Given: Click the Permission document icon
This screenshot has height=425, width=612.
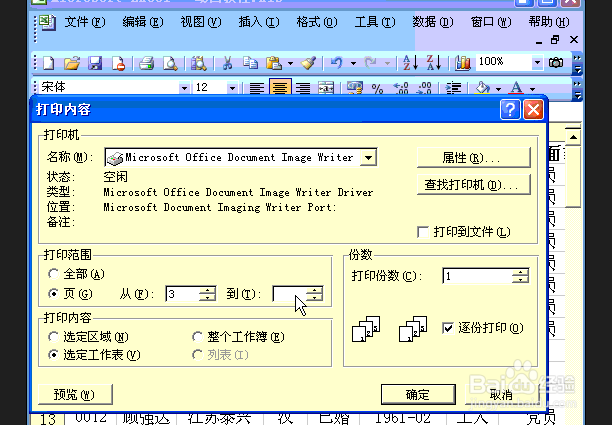Looking at the screenshot, I should (118, 63).
